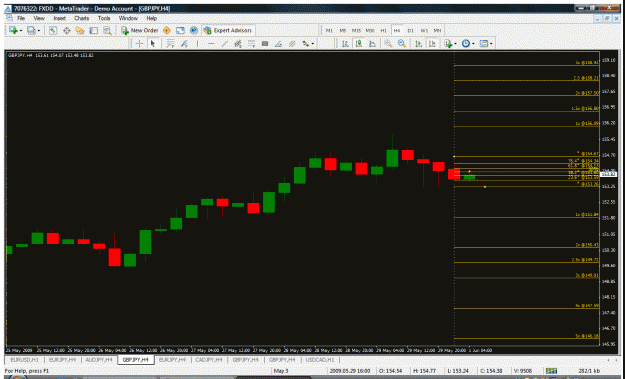This screenshot has width=625, height=379.
Task: Choose the Fibonacci retracement tool
Action: click(252, 44)
